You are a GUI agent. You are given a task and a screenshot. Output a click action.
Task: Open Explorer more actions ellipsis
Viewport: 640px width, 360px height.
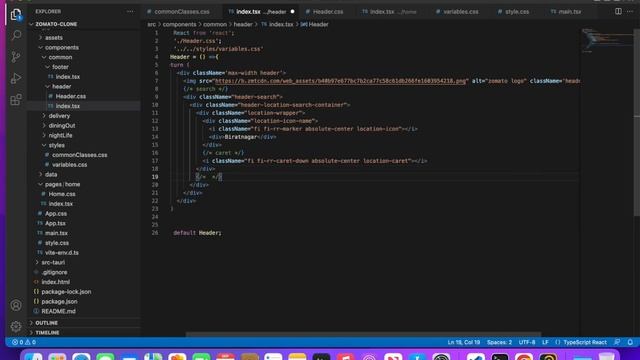click(130, 11)
